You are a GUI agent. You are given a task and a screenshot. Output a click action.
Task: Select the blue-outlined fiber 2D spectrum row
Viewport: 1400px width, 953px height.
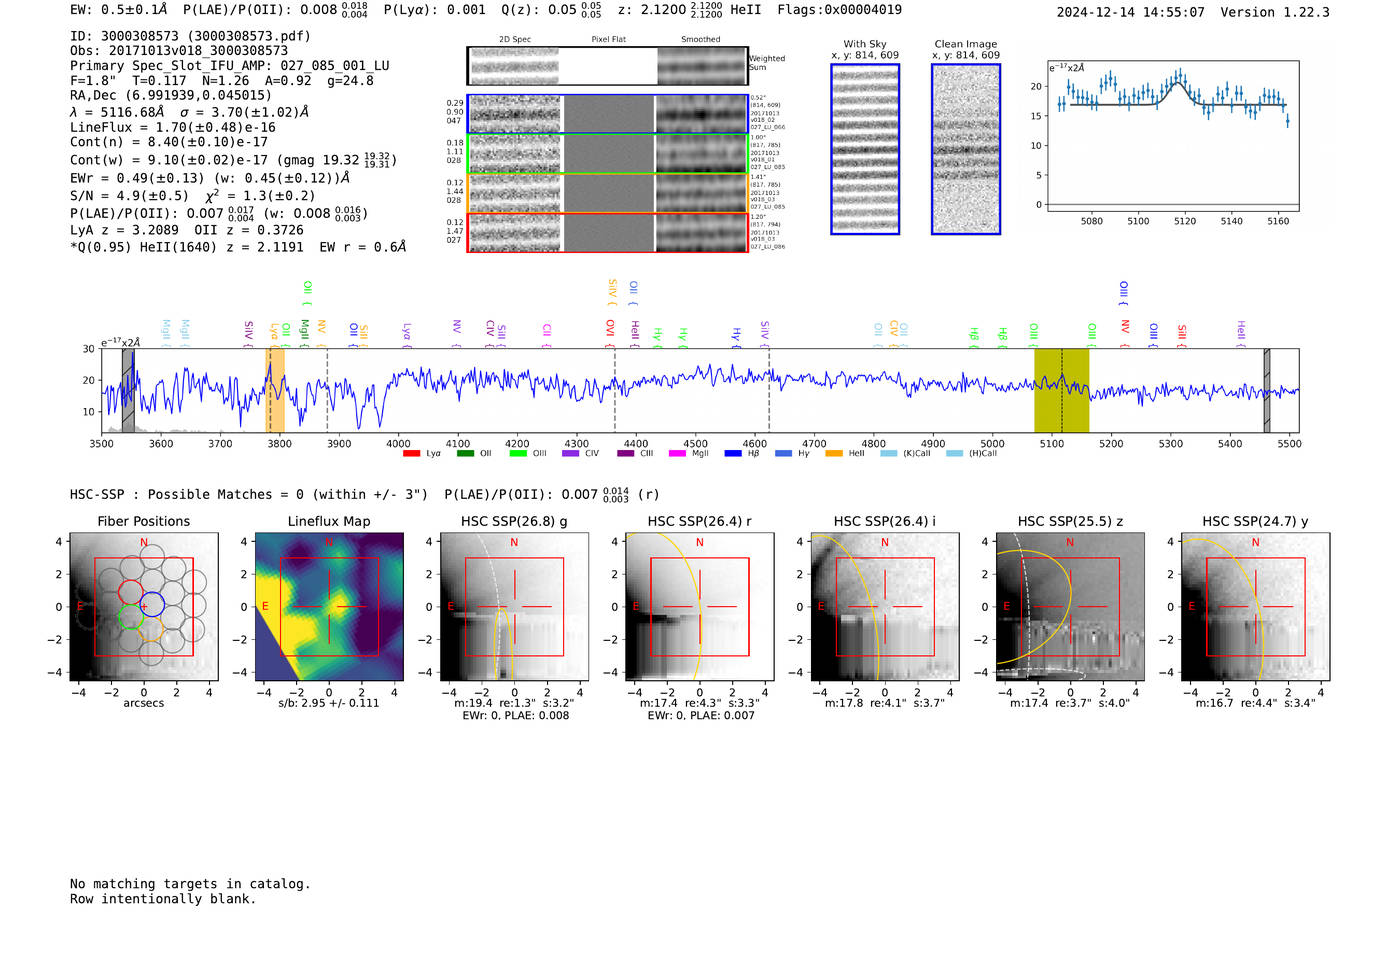click(608, 114)
